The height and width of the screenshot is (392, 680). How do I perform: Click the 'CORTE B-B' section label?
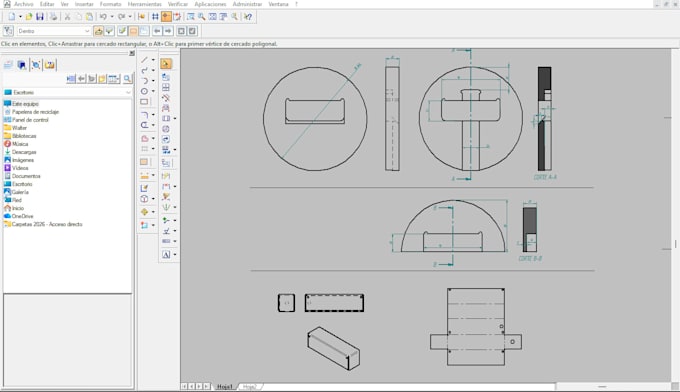point(530,258)
